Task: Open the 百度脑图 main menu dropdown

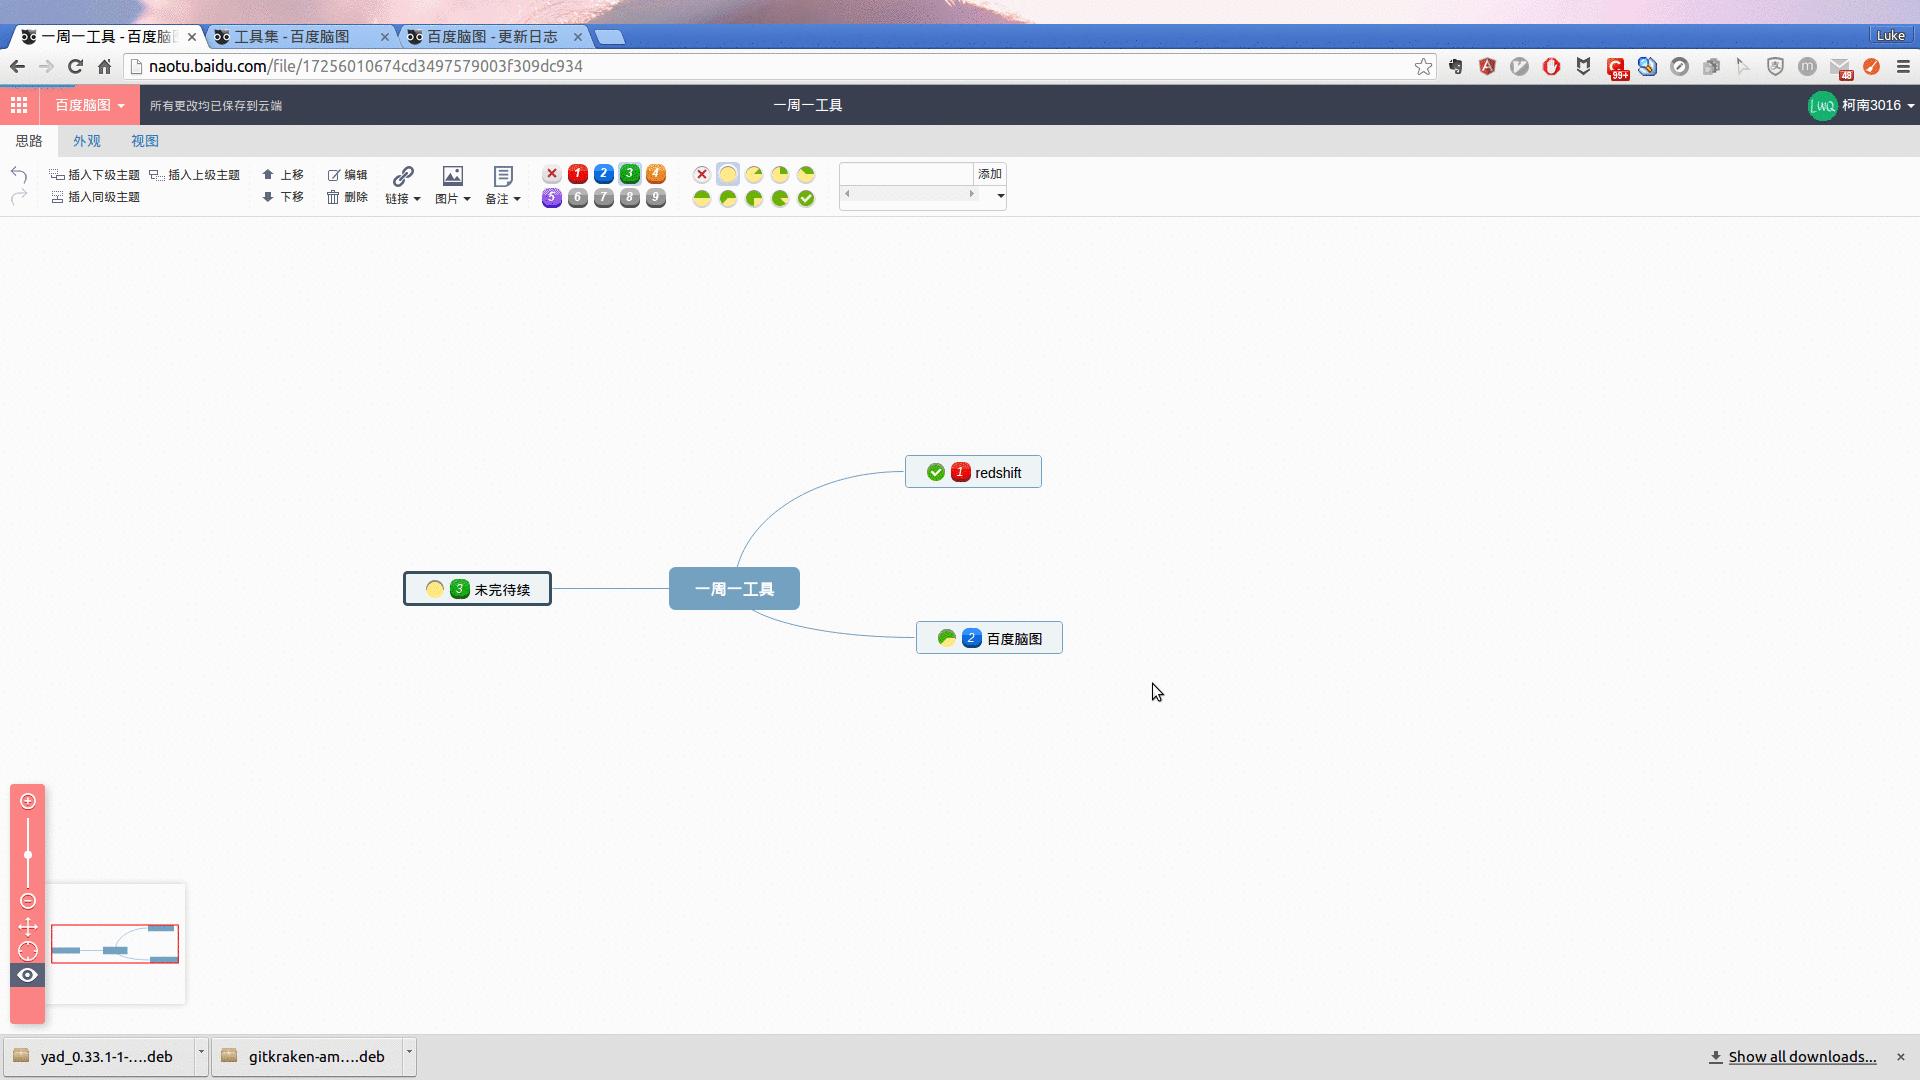Action: point(90,105)
